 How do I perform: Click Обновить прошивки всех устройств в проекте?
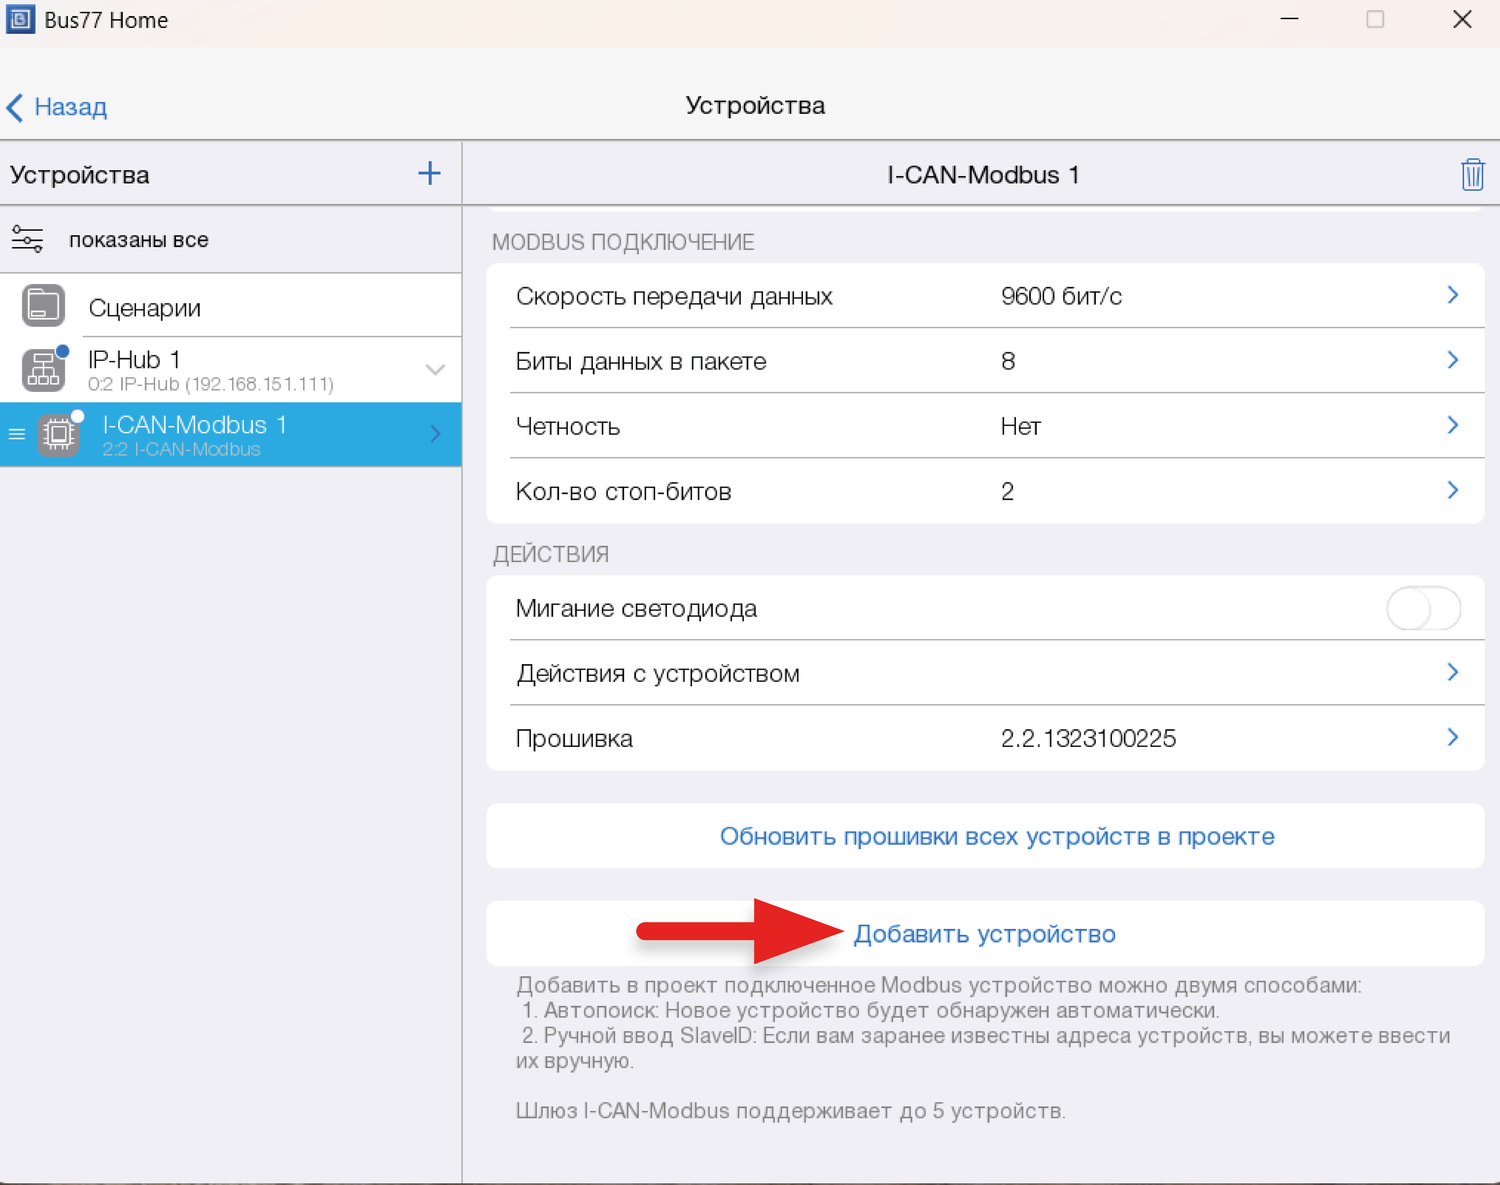996,836
